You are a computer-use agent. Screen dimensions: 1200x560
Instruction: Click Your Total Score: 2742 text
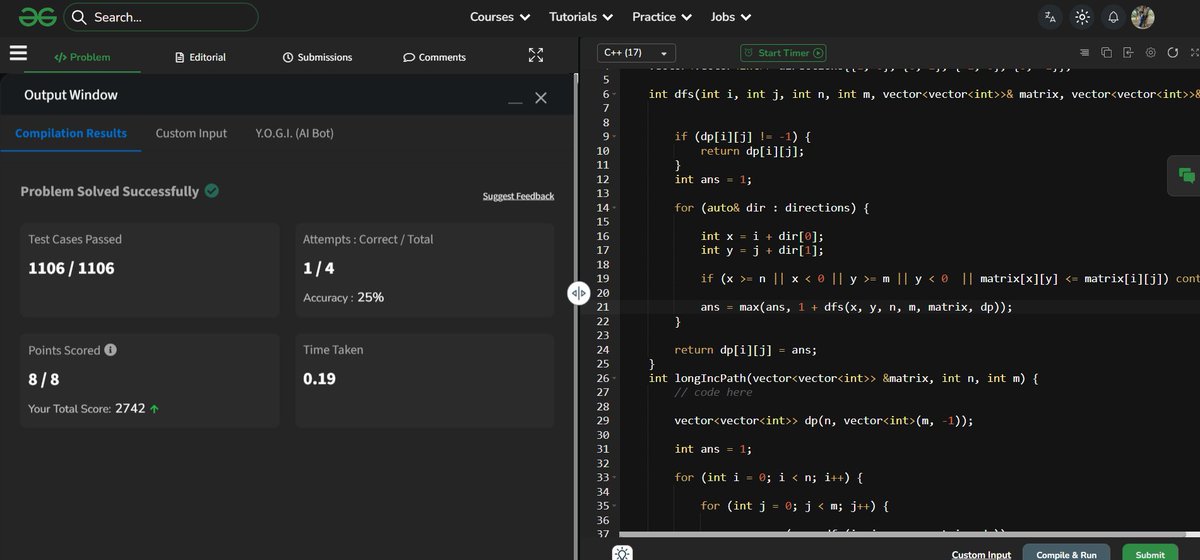coord(93,408)
